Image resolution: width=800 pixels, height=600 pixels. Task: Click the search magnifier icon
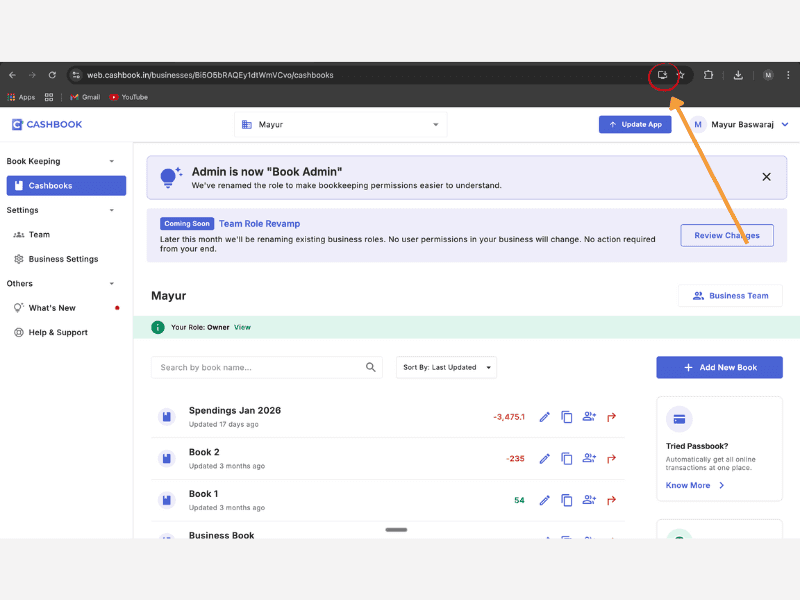coord(371,367)
